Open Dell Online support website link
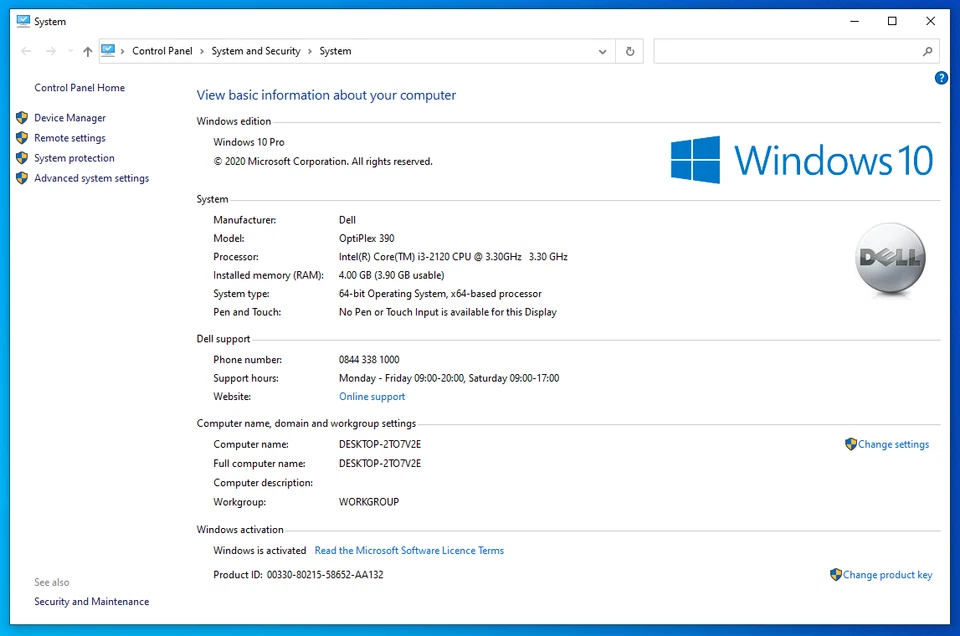Viewport: 960px width, 636px height. click(372, 397)
